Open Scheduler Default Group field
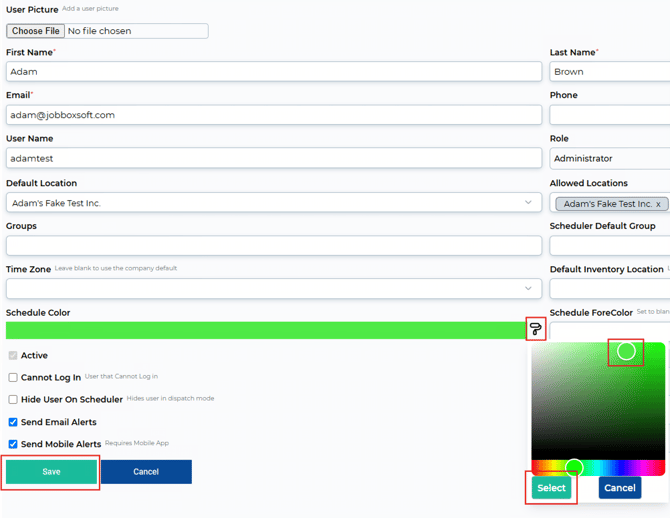The image size is (670, 518). [610, 246]
